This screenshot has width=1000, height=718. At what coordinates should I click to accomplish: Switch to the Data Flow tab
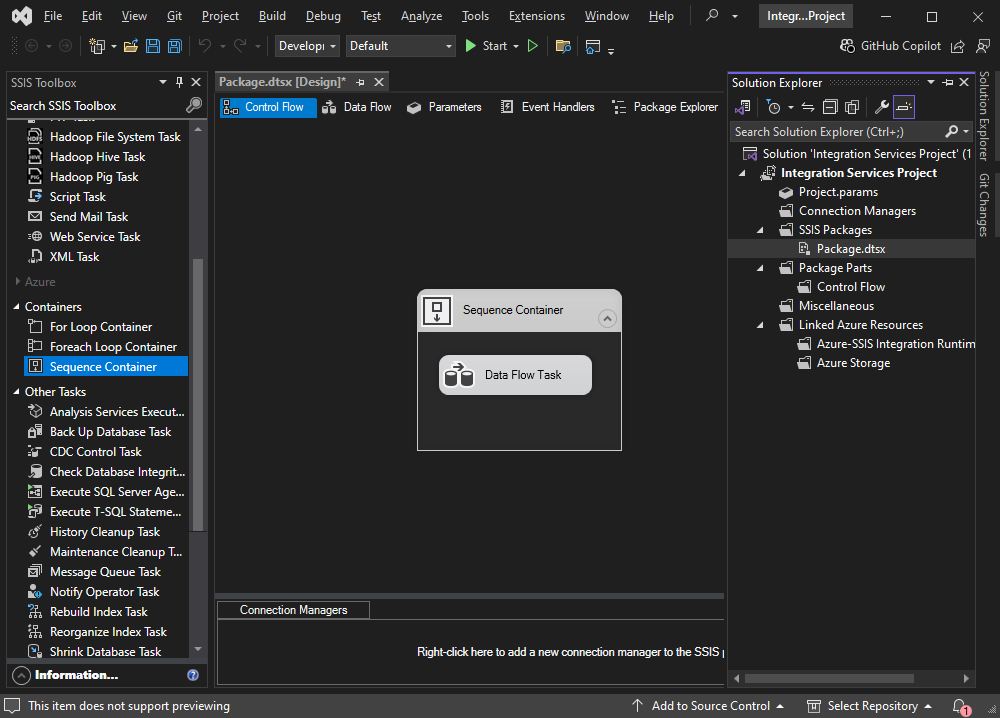tap(358, 107)
